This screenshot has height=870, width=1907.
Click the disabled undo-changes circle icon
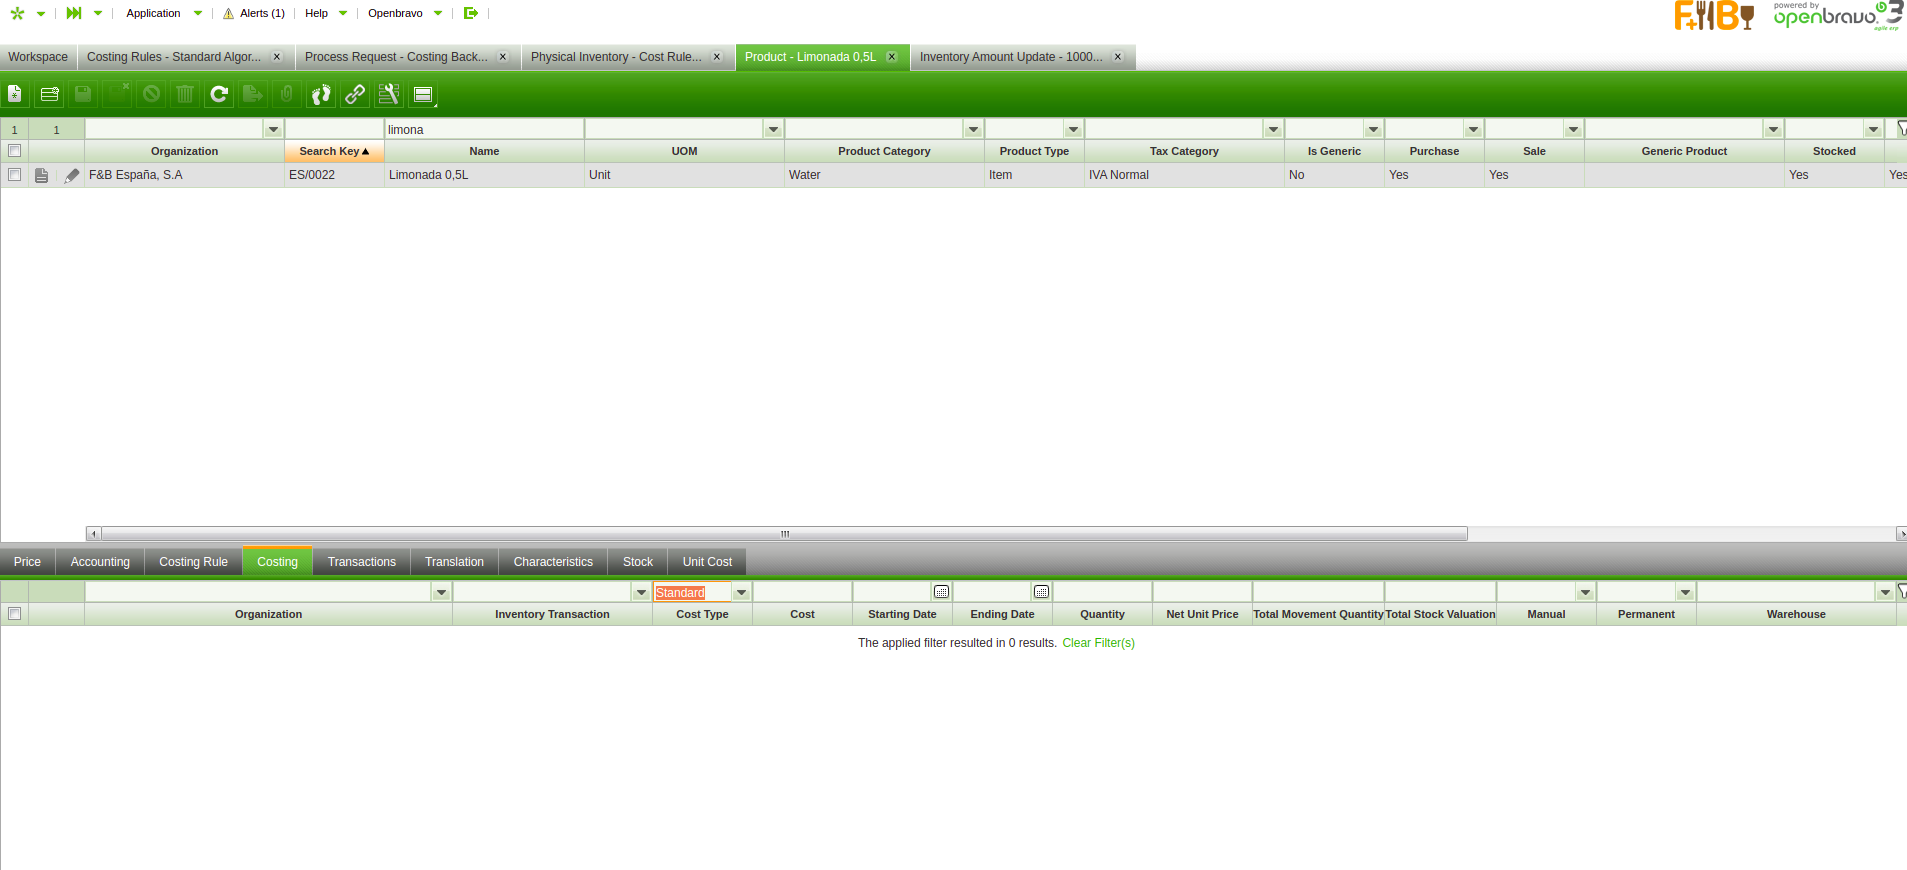[151, 94]
